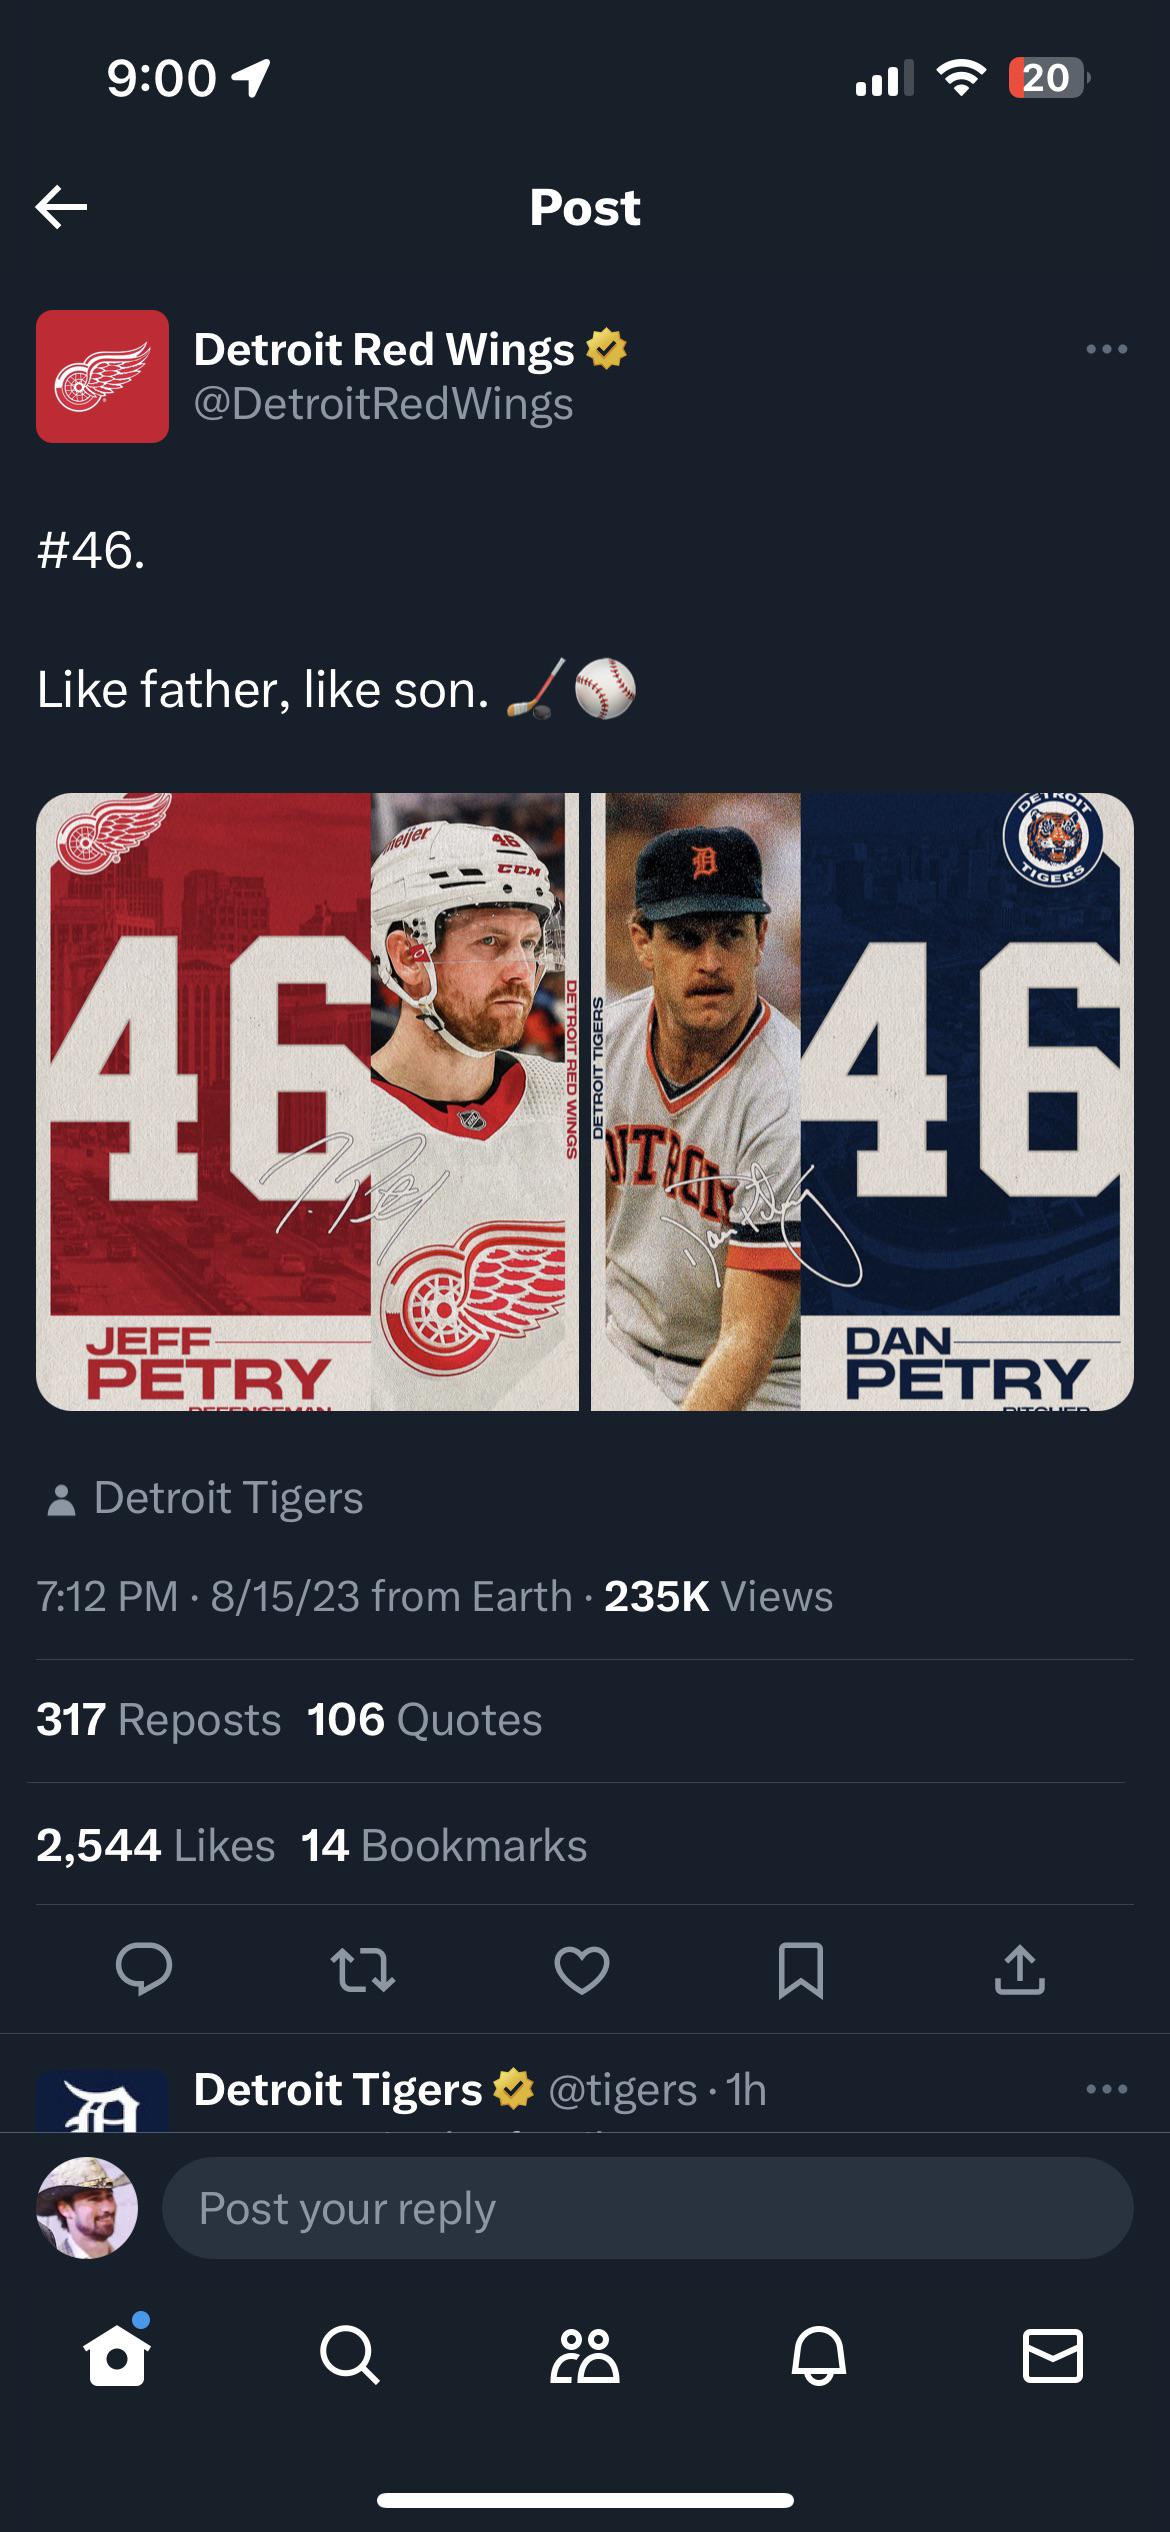Bookmark this post
Image resolution: width=1170 pixels, height=2532 pixels.
801,1969
